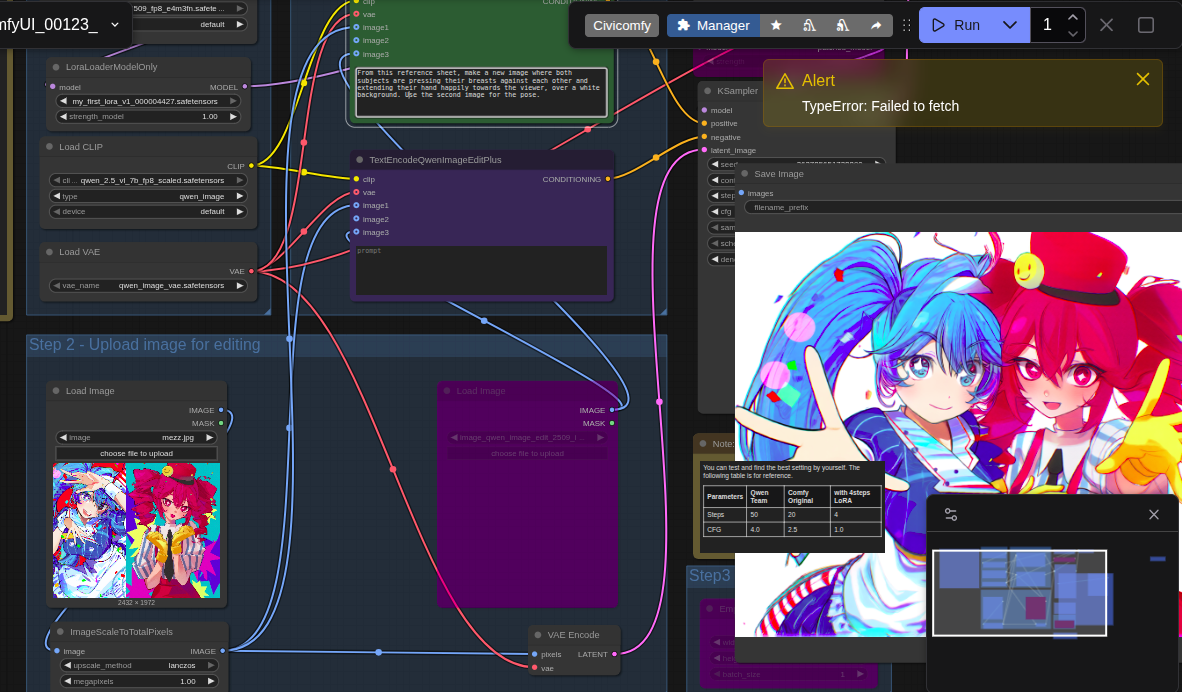The width and height of the screenshot is (1182, 692).
Task: Open the device default combo in Load CLIP
Action: (x=148, y=212)
